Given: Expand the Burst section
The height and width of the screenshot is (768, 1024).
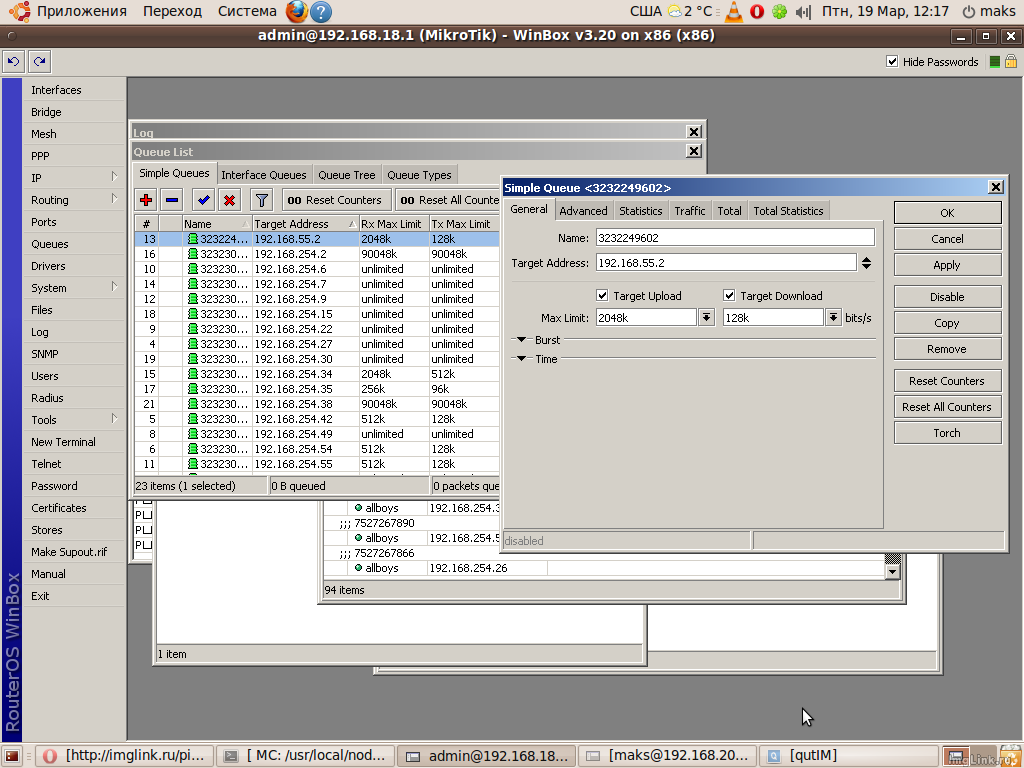Looking at the screenshot, I should 521,340.
